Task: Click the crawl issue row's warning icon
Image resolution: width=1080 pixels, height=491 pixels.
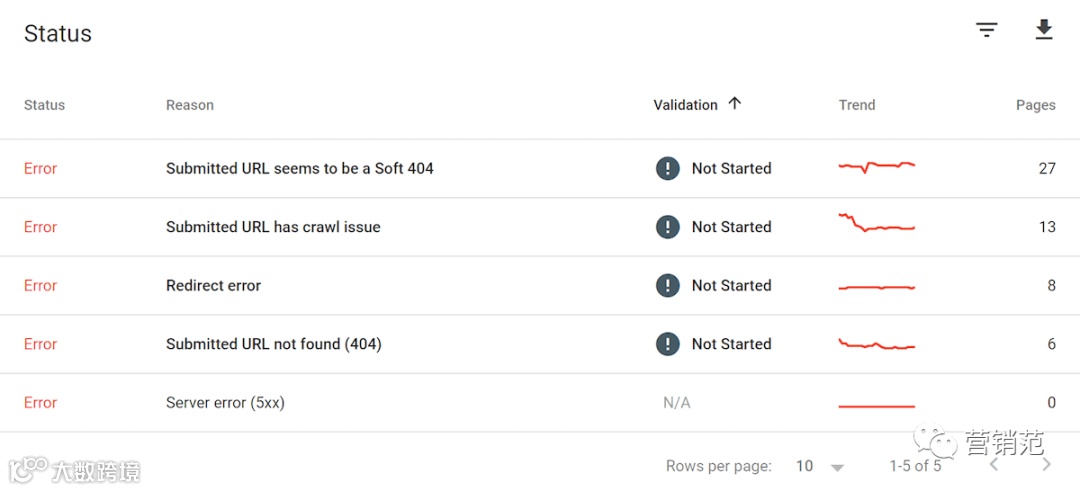Action: coord(667,227)
